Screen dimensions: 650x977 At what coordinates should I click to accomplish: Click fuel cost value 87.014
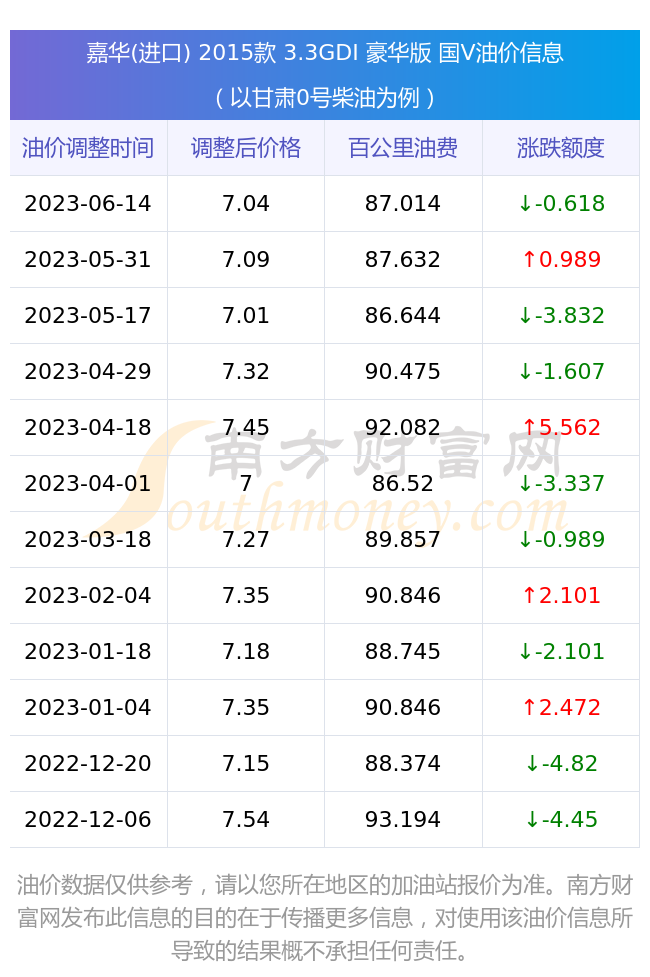coord(403,204)
